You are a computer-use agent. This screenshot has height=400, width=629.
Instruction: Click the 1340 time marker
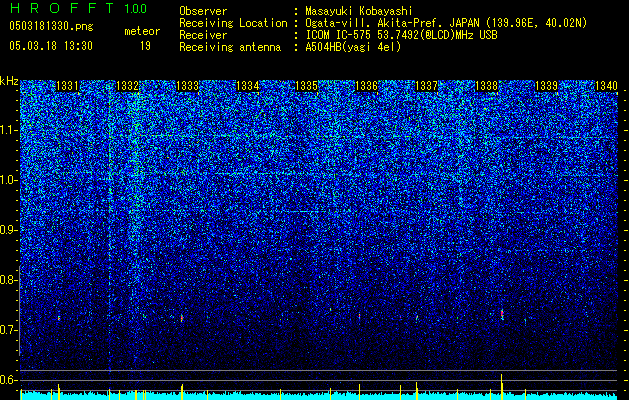click(606, 86)
